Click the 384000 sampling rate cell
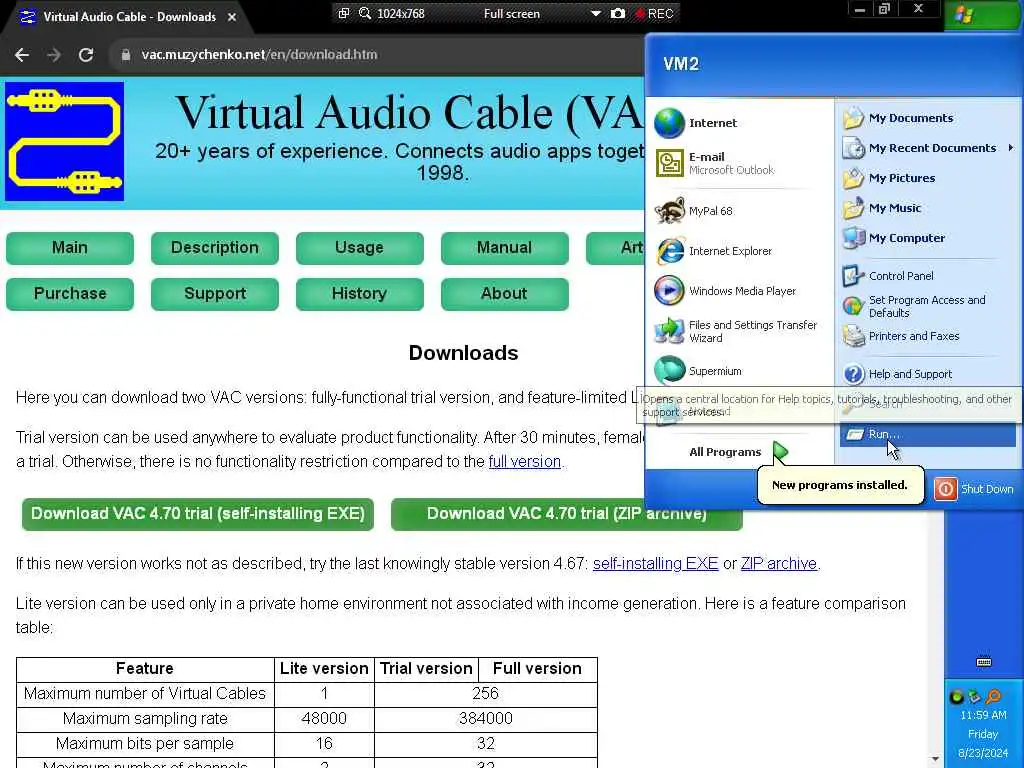This screenshot has height=768, width=1024. pyautogui.click(x=485, y=718)
